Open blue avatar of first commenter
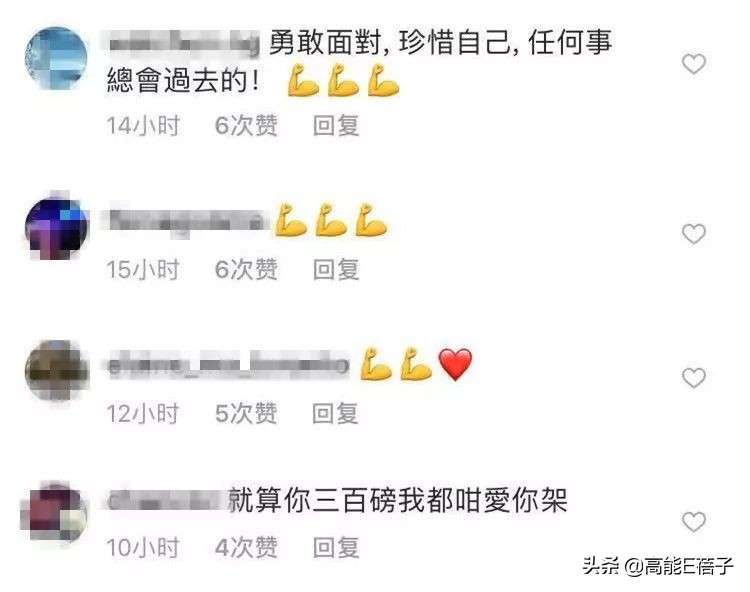The width and height of the screenshot is (750, 592). click(x=56, y=58)
